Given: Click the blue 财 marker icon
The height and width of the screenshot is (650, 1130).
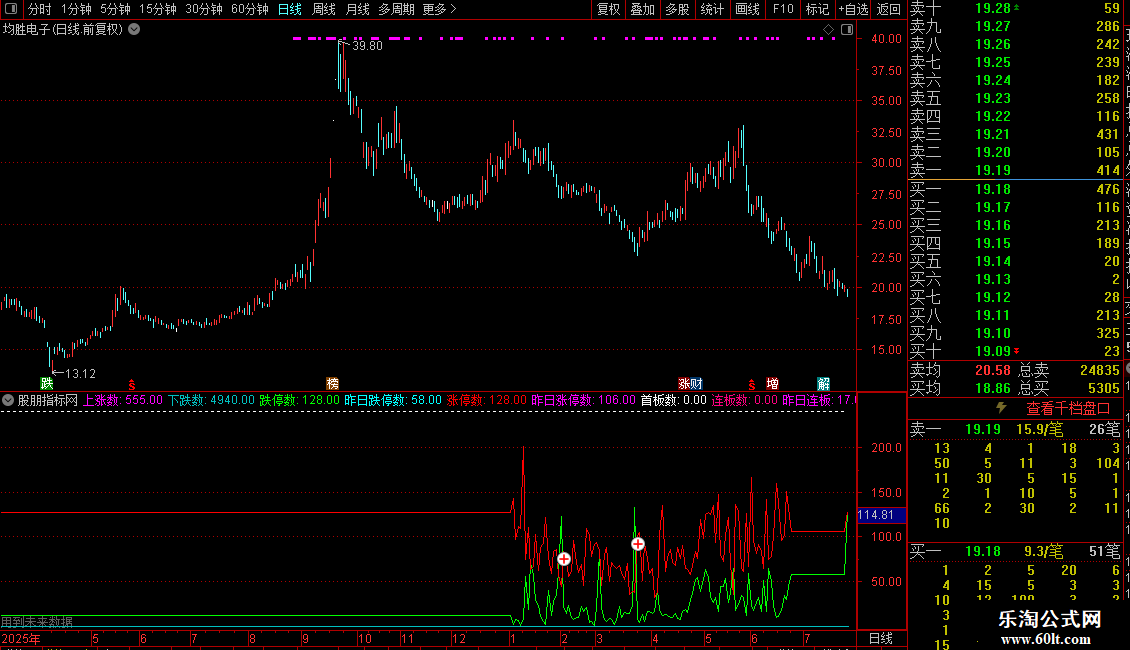Looking at the screenshot, I should click(x=696, y=383).
